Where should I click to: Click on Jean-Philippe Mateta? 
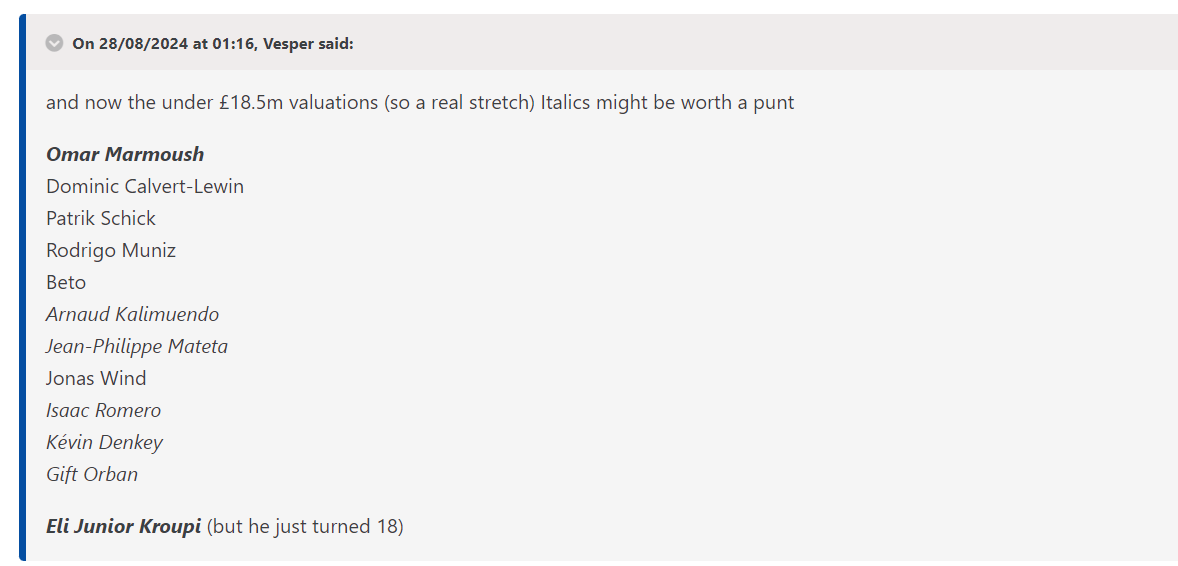(137, 346)
